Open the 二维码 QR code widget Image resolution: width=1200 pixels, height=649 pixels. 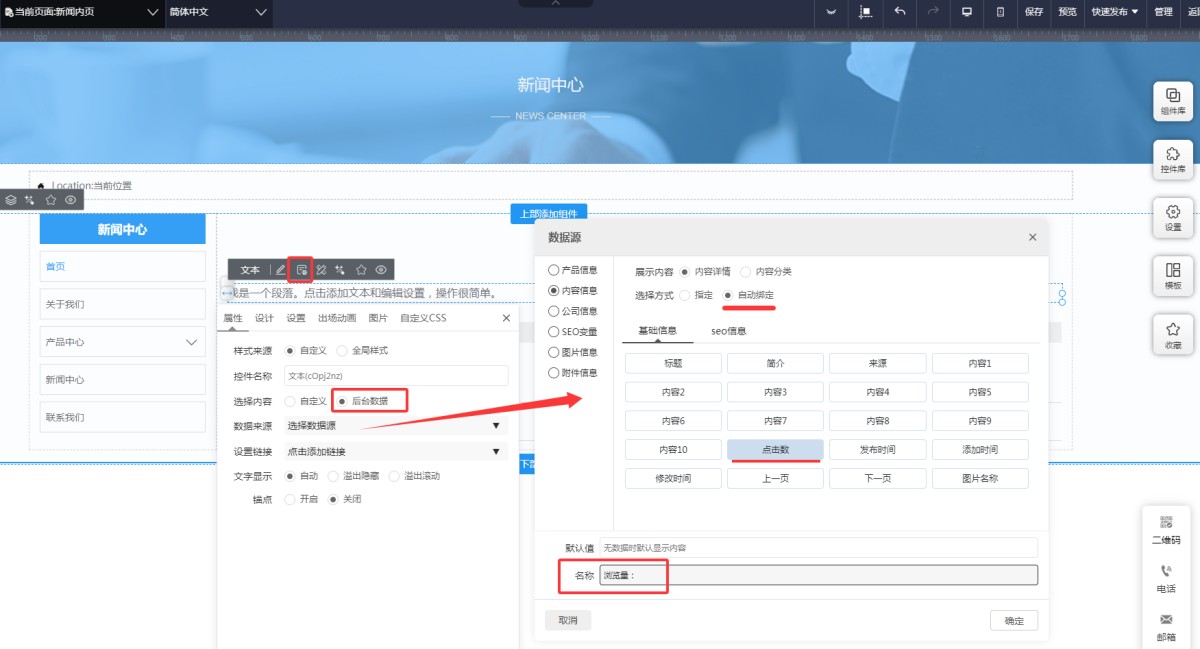1165,529
